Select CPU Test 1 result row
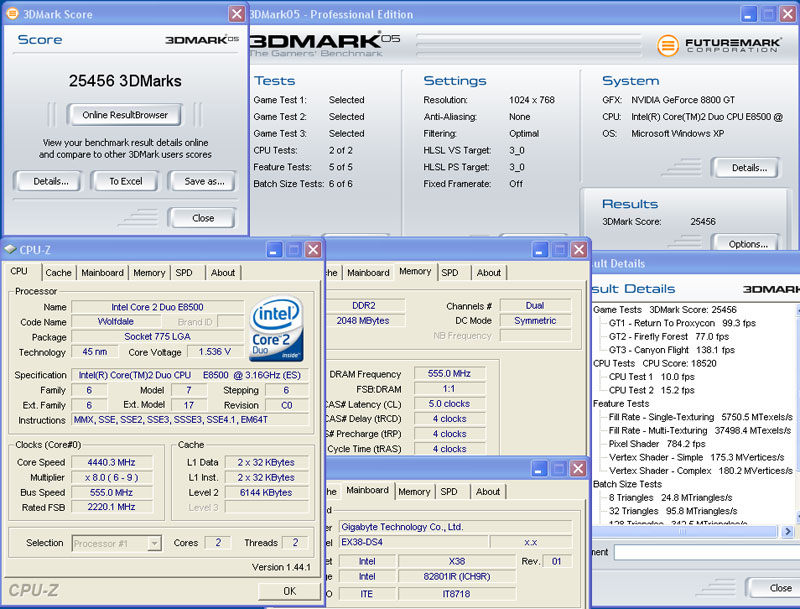This screenshot has height=609, width=800. tap(652, 376)
